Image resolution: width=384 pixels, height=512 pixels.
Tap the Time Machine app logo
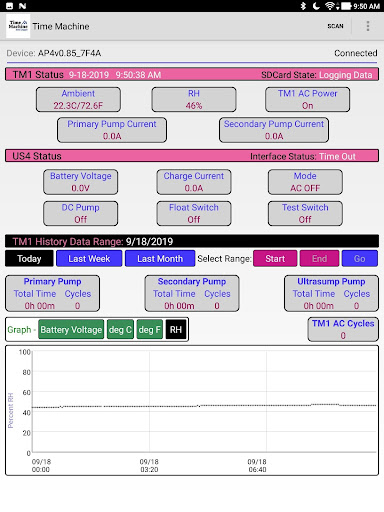(x=18, y=26)
